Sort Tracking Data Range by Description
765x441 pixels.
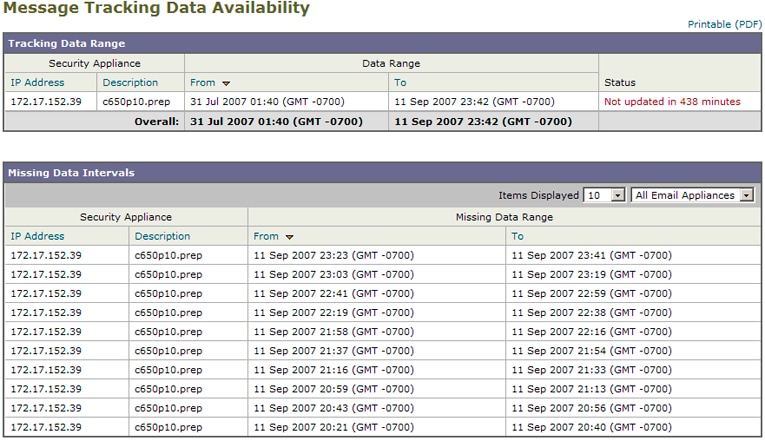click(130, 82)
